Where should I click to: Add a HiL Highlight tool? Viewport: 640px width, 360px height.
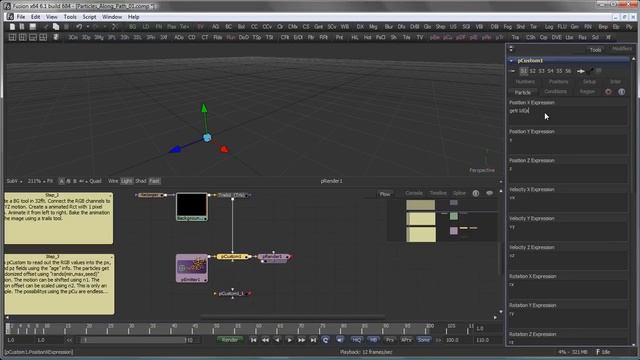click(355, 37)
